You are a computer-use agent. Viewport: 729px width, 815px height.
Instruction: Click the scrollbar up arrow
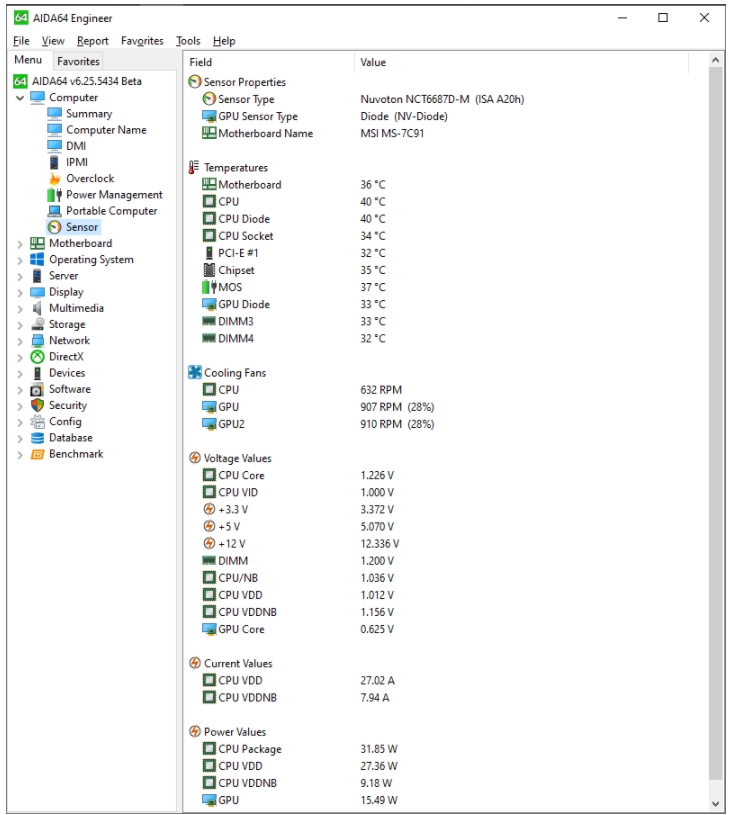coord(715,60)
